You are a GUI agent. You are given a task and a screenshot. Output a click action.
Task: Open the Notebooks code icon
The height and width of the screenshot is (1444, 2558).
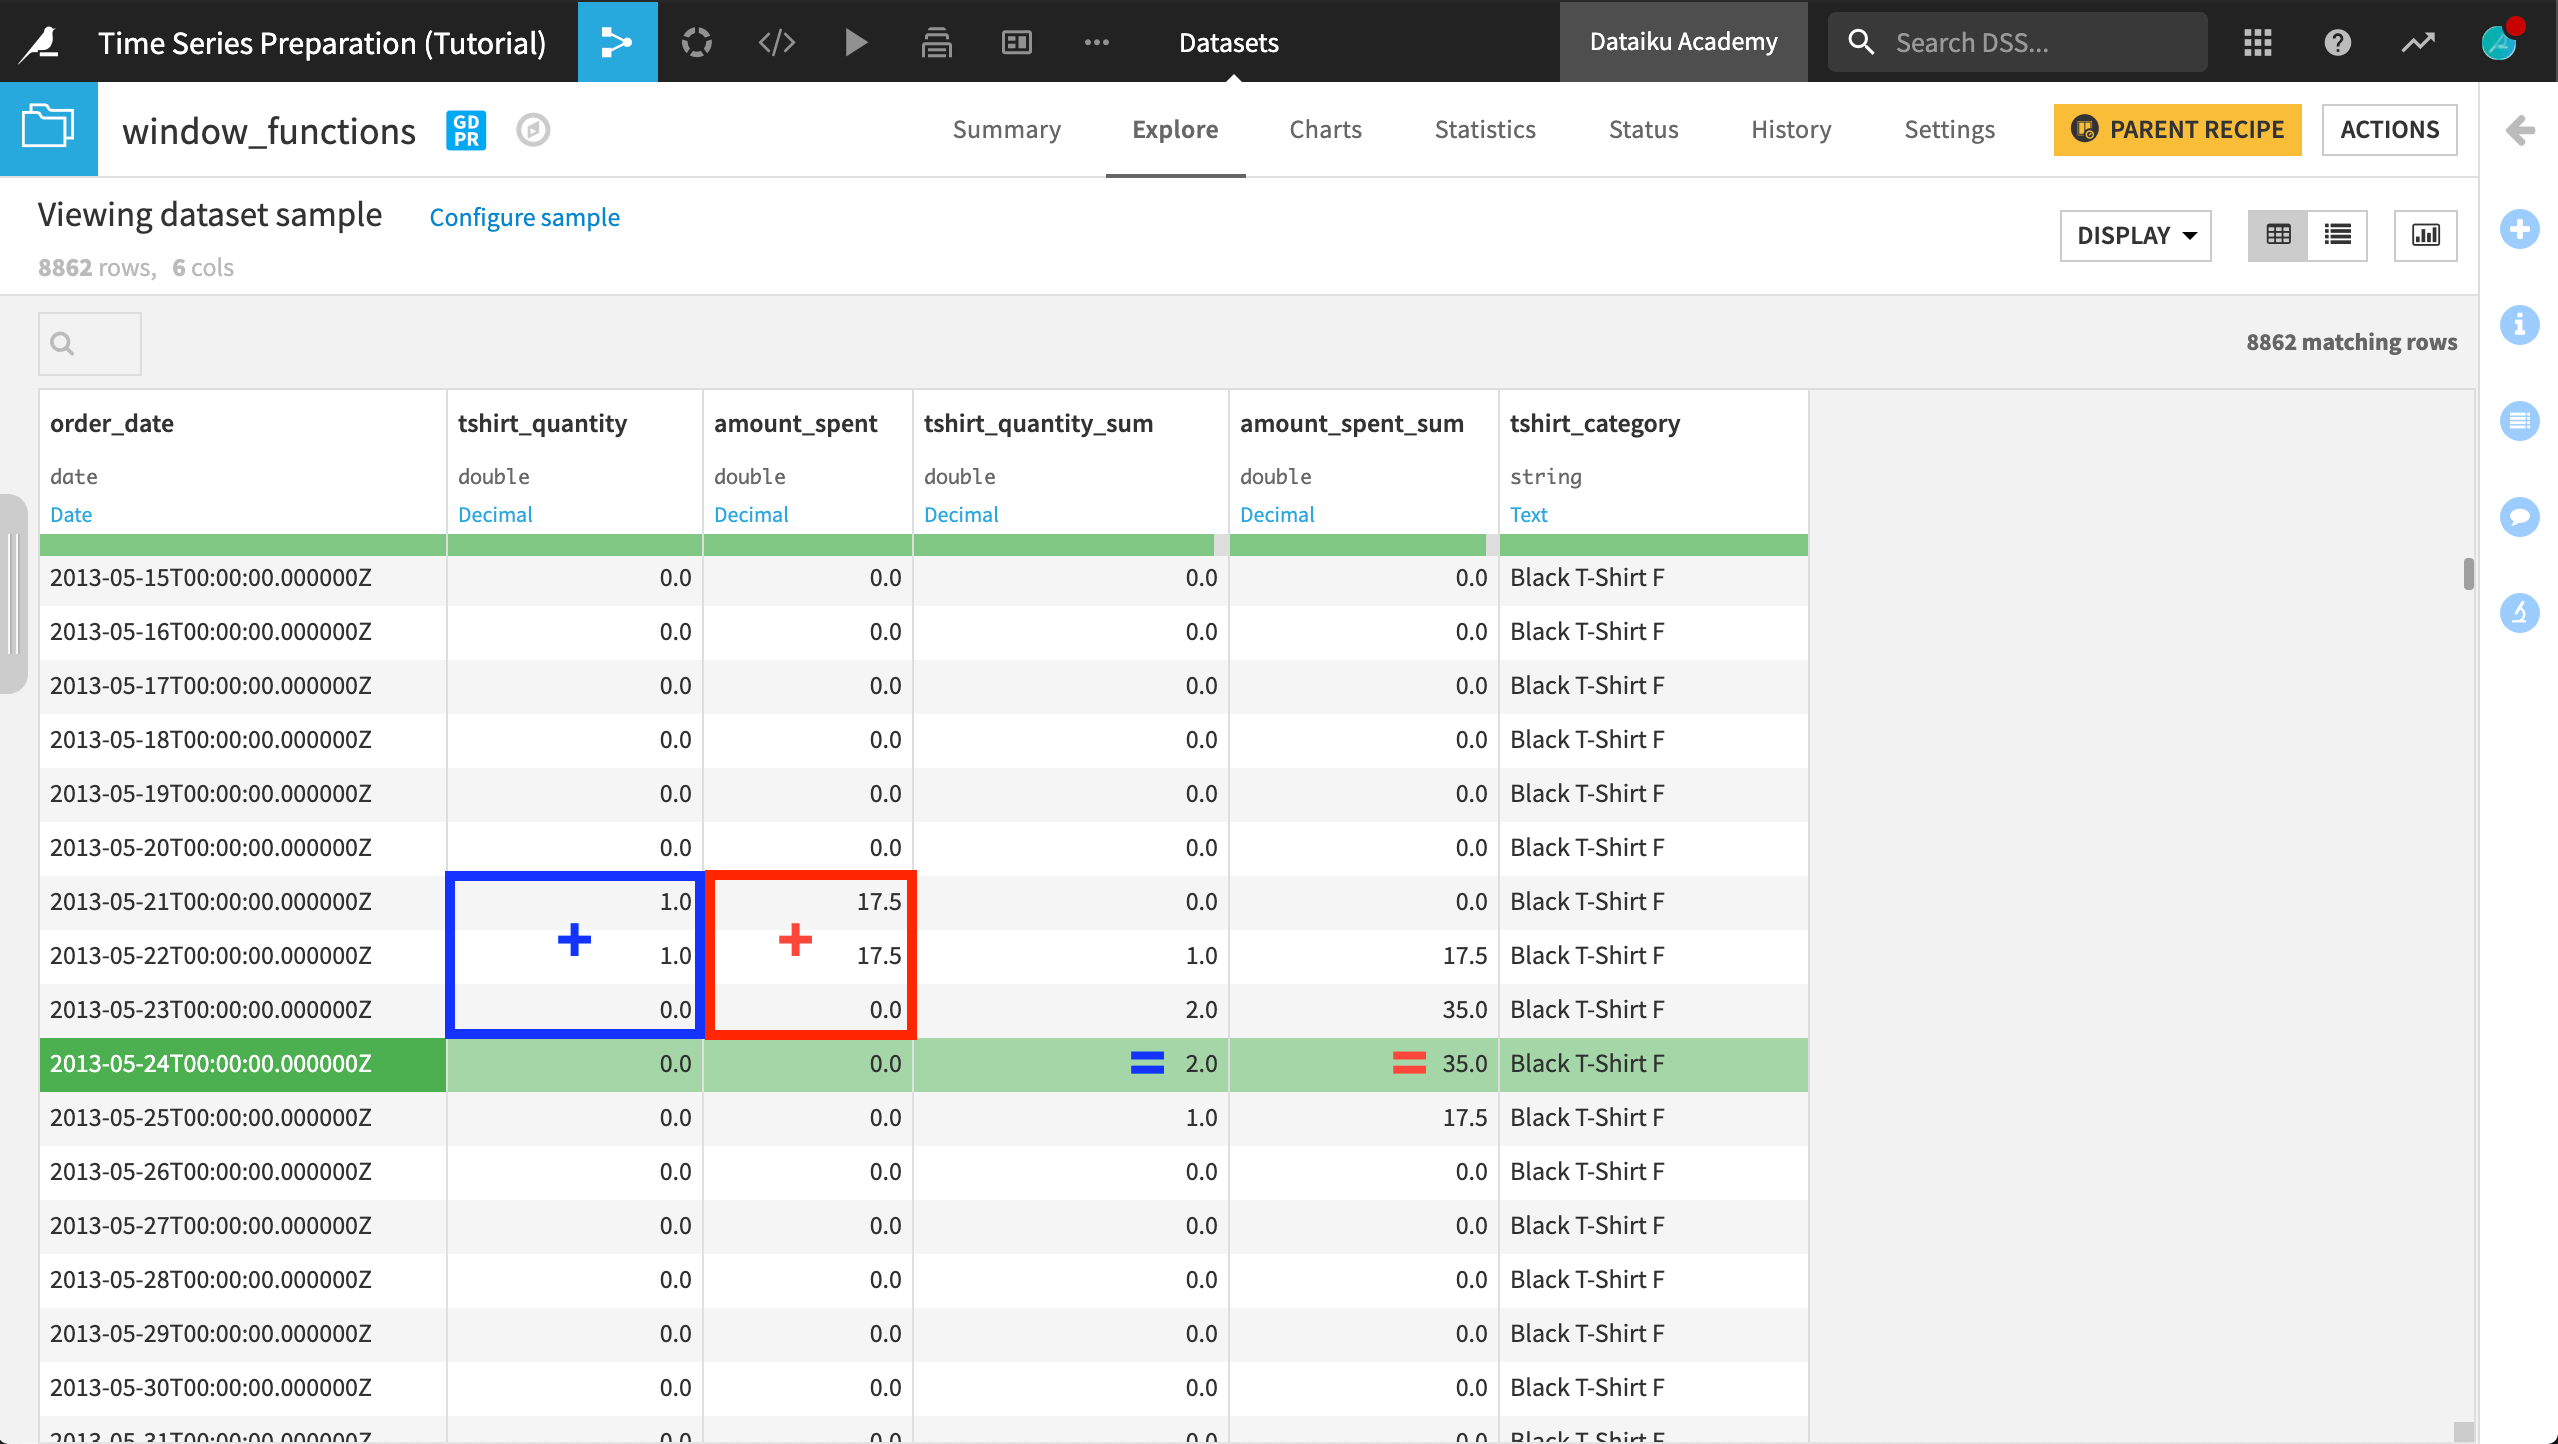pyautogui.click(x=777, y=42)
